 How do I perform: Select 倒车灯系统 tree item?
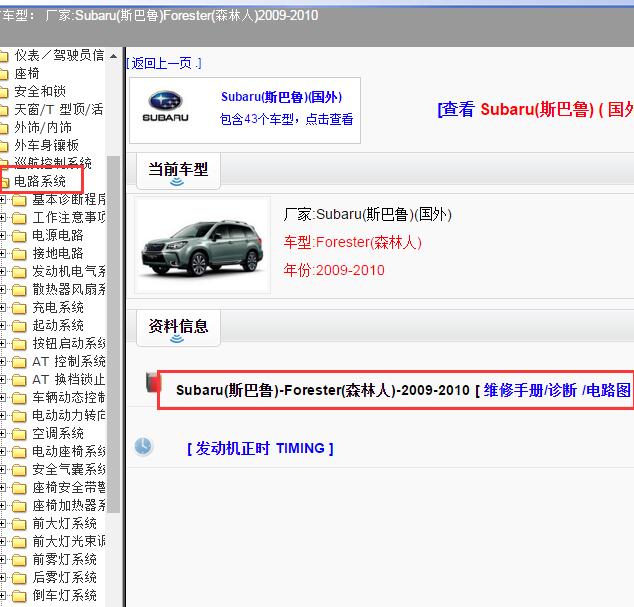point(64,595)
